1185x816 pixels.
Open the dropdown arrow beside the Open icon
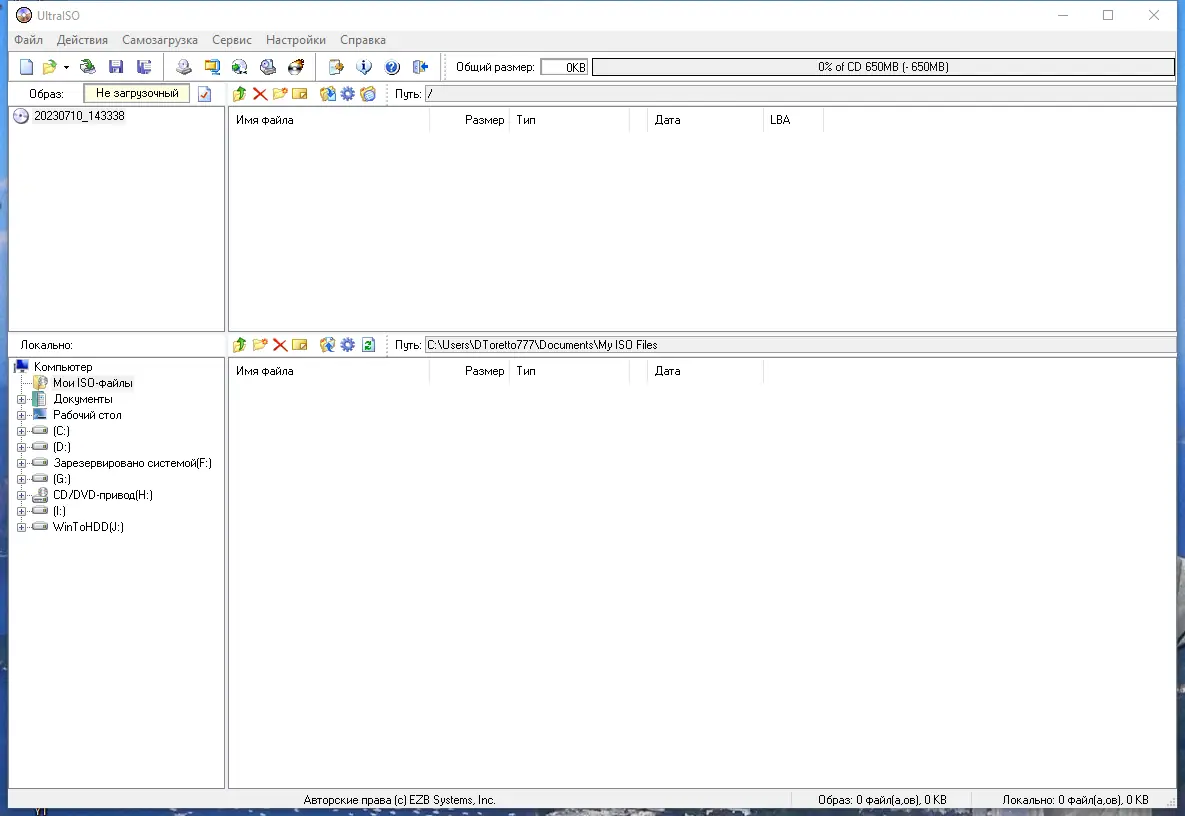coord(67,67)
